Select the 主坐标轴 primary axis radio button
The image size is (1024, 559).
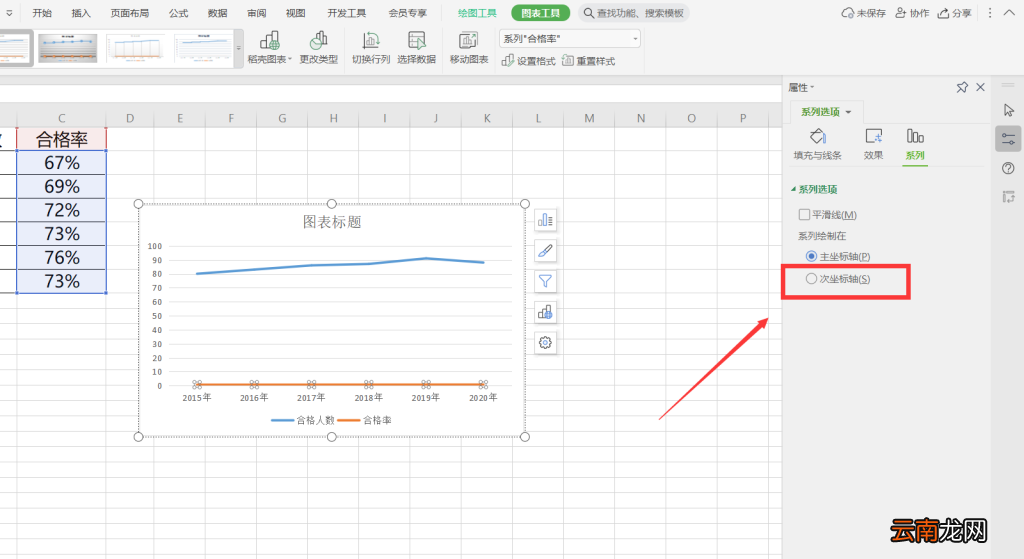click(x=811, y=256)
